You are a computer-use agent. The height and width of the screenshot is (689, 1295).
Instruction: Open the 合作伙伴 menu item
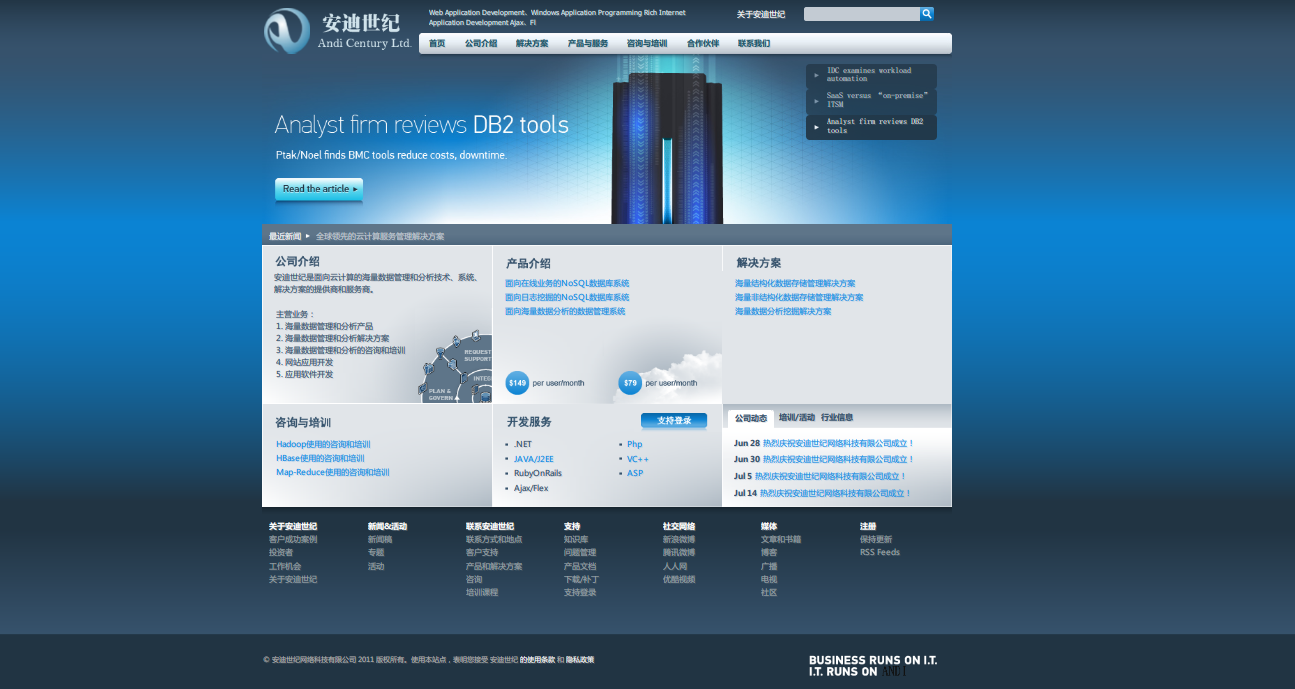703,44
